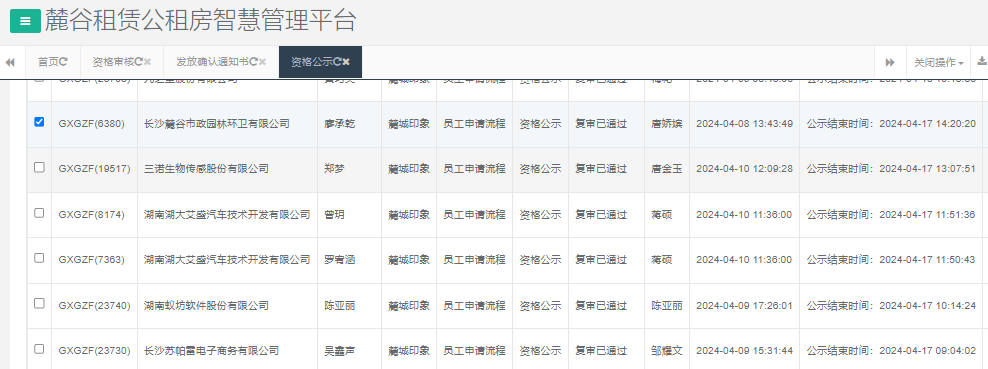
Task: Click 员工申请流程 in the 廖承乾 row
Action: click(x=474, y=124)
